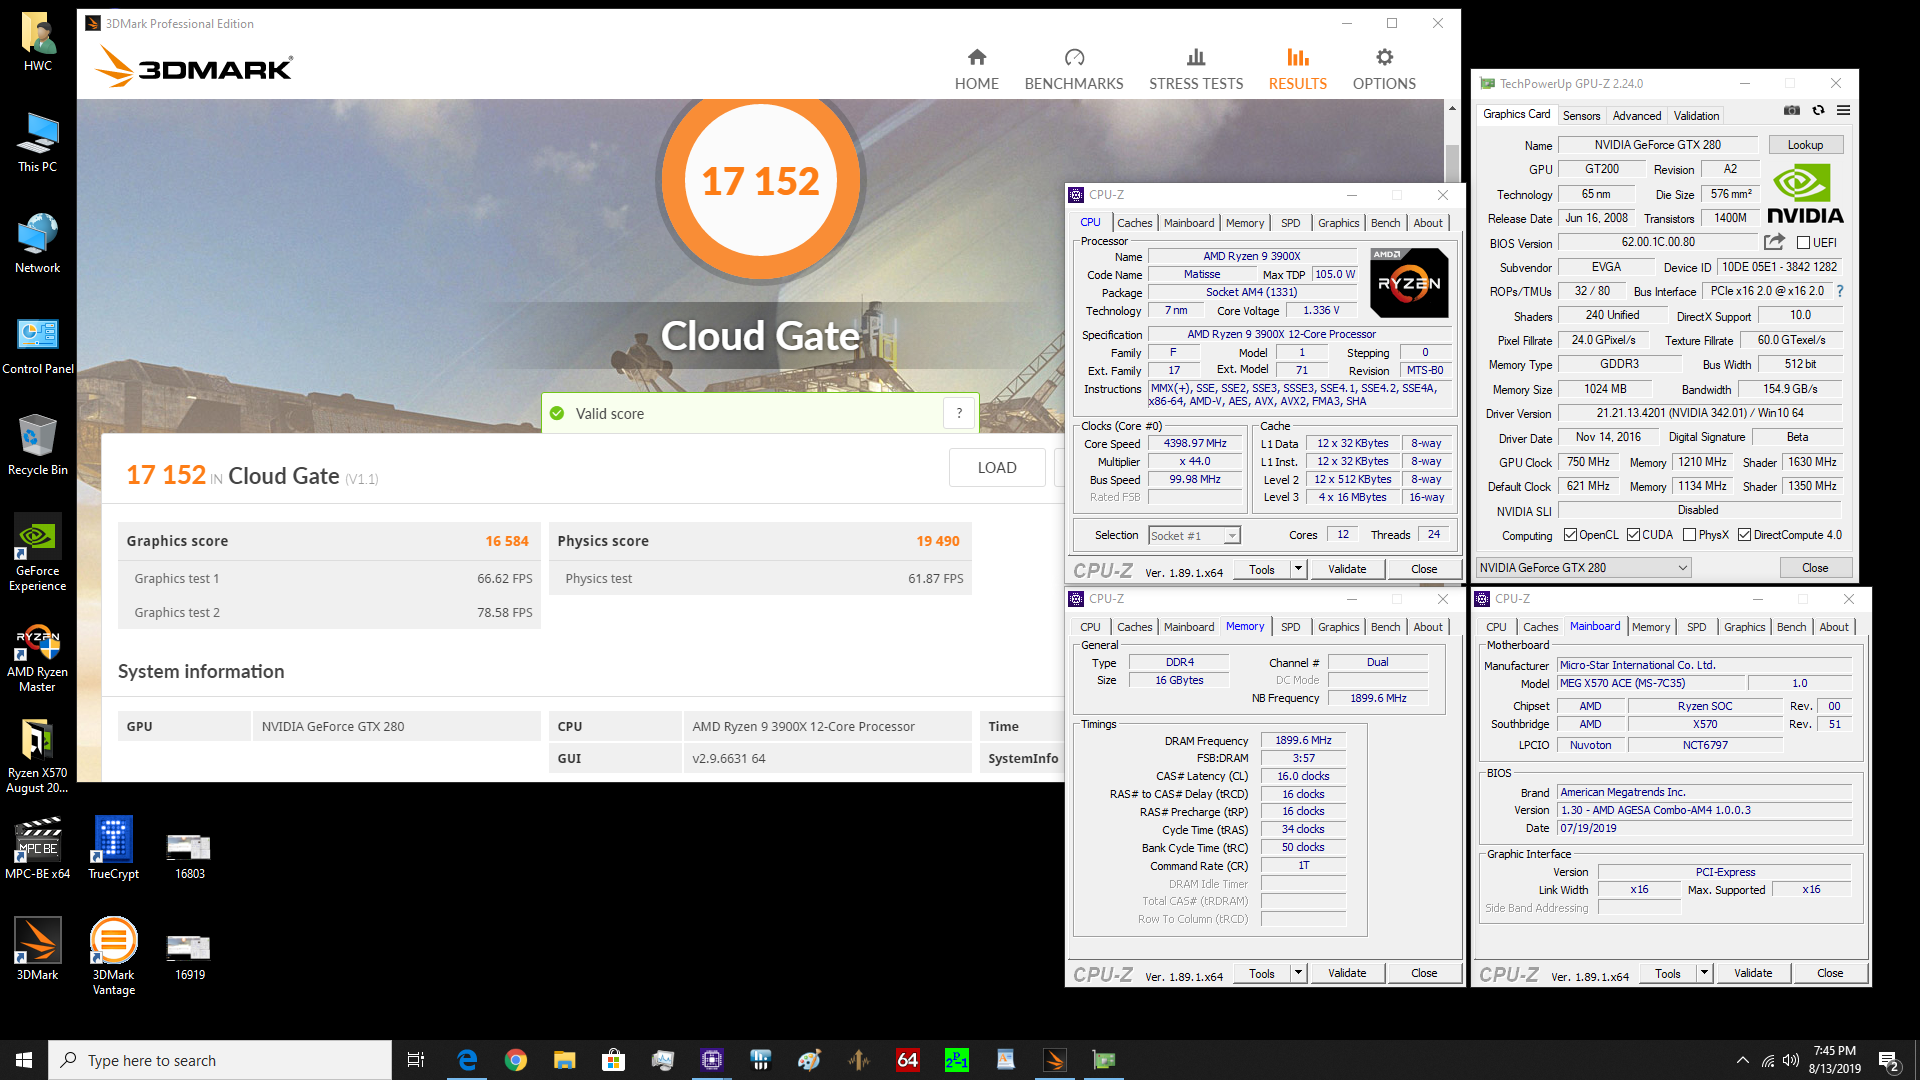Switch to Advanced tab in GPU-Z
The image size is (1920, 1080).
(x=1636, y=116)
